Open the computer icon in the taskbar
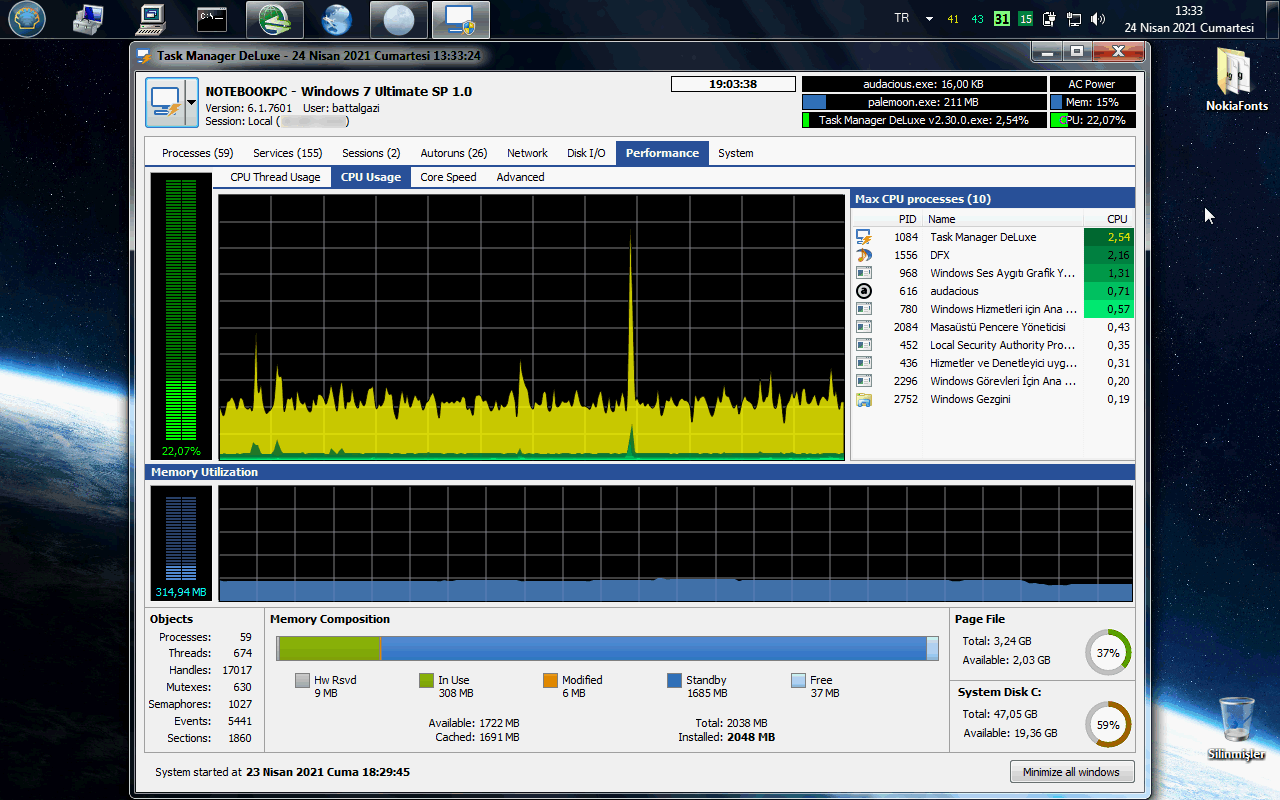This screenshot has height=800, width=1280. click(151, 18)
